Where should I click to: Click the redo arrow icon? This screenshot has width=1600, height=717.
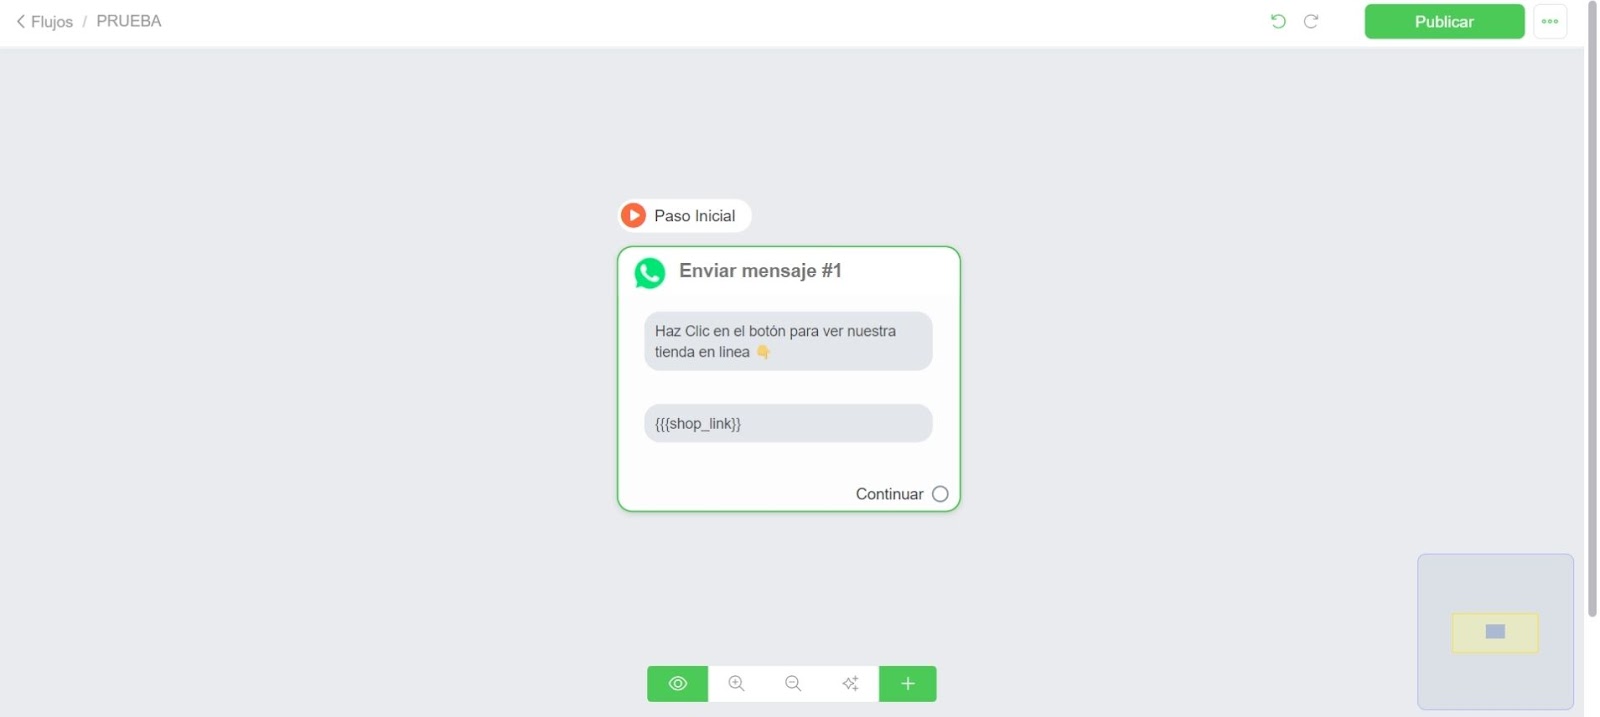click(x=1311, y=21)
